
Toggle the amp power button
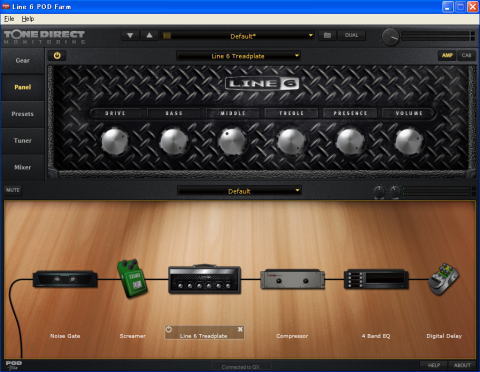coord(57,56)
